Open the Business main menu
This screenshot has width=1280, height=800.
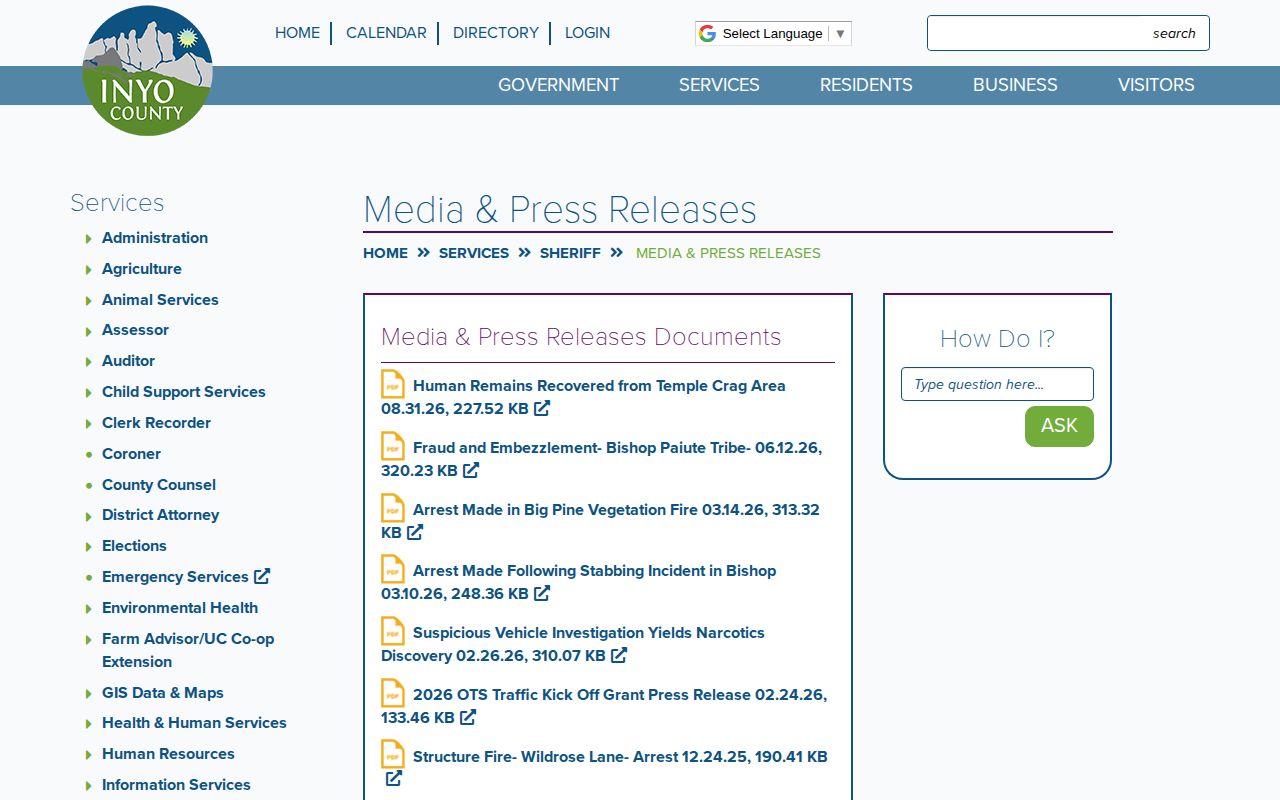1015,85
